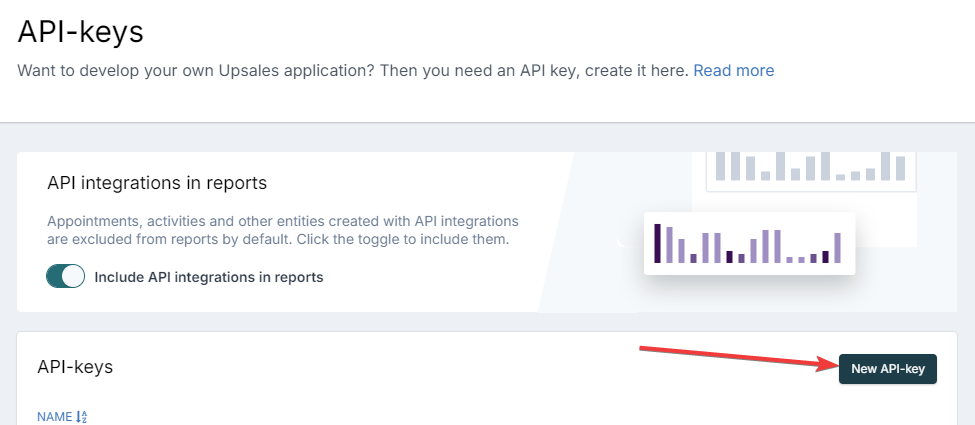The height and width of the screenshot is (425, 975).
Task: Open the Read more link
Action: click(x=734, y=70)
